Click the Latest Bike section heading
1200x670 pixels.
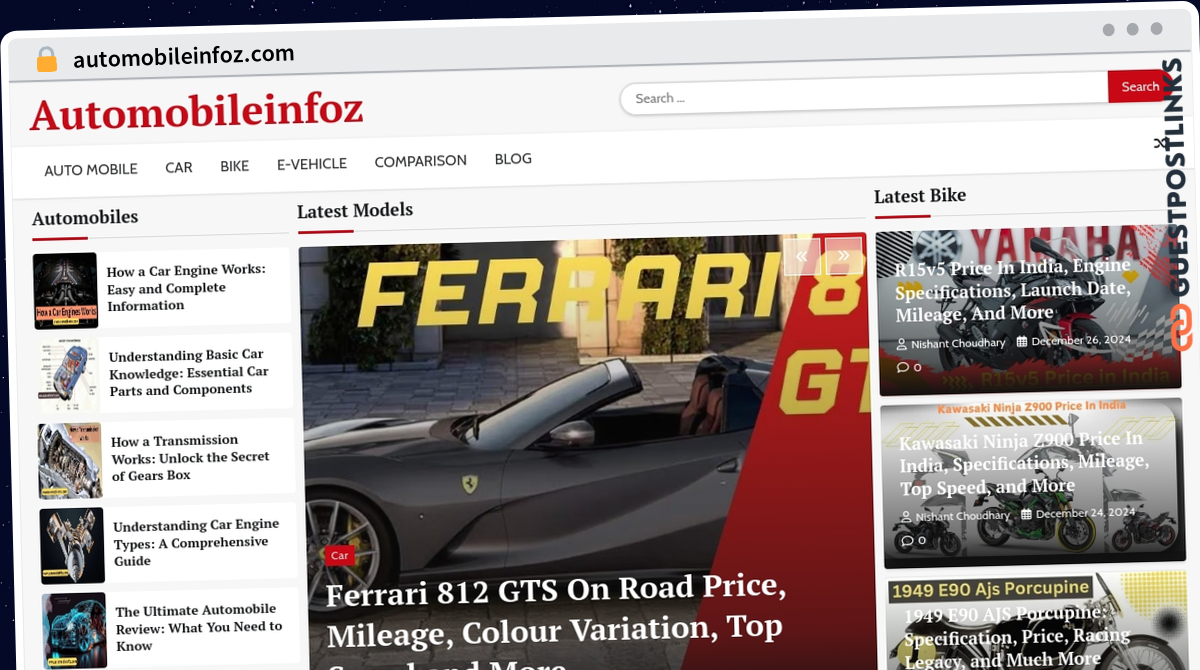tap(920, 196)
